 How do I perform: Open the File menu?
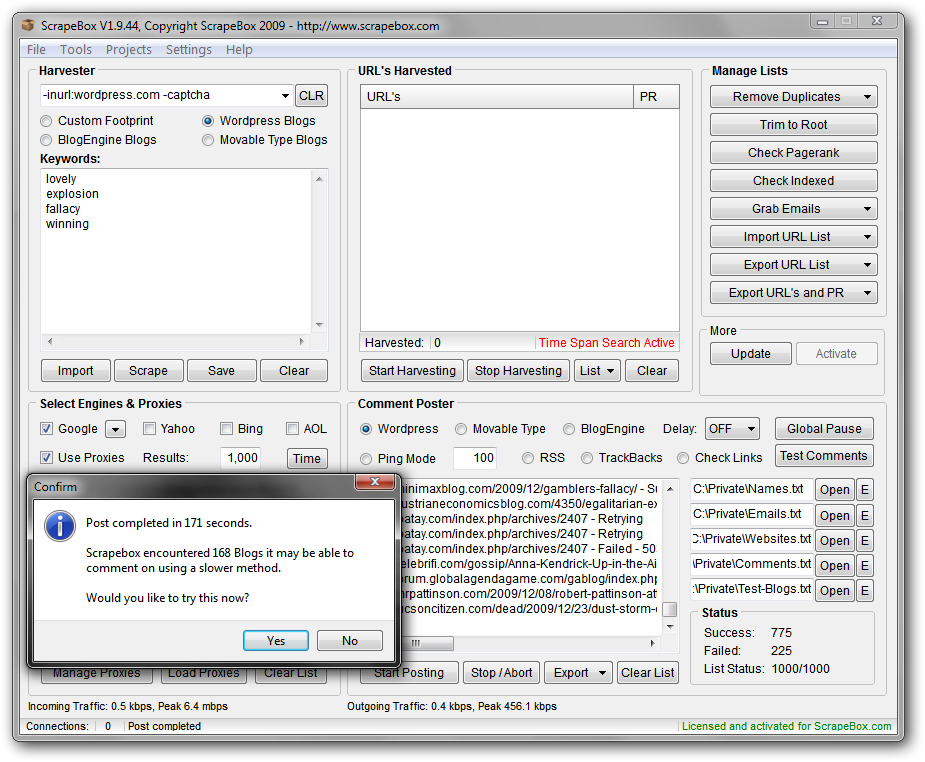point(36,50)
